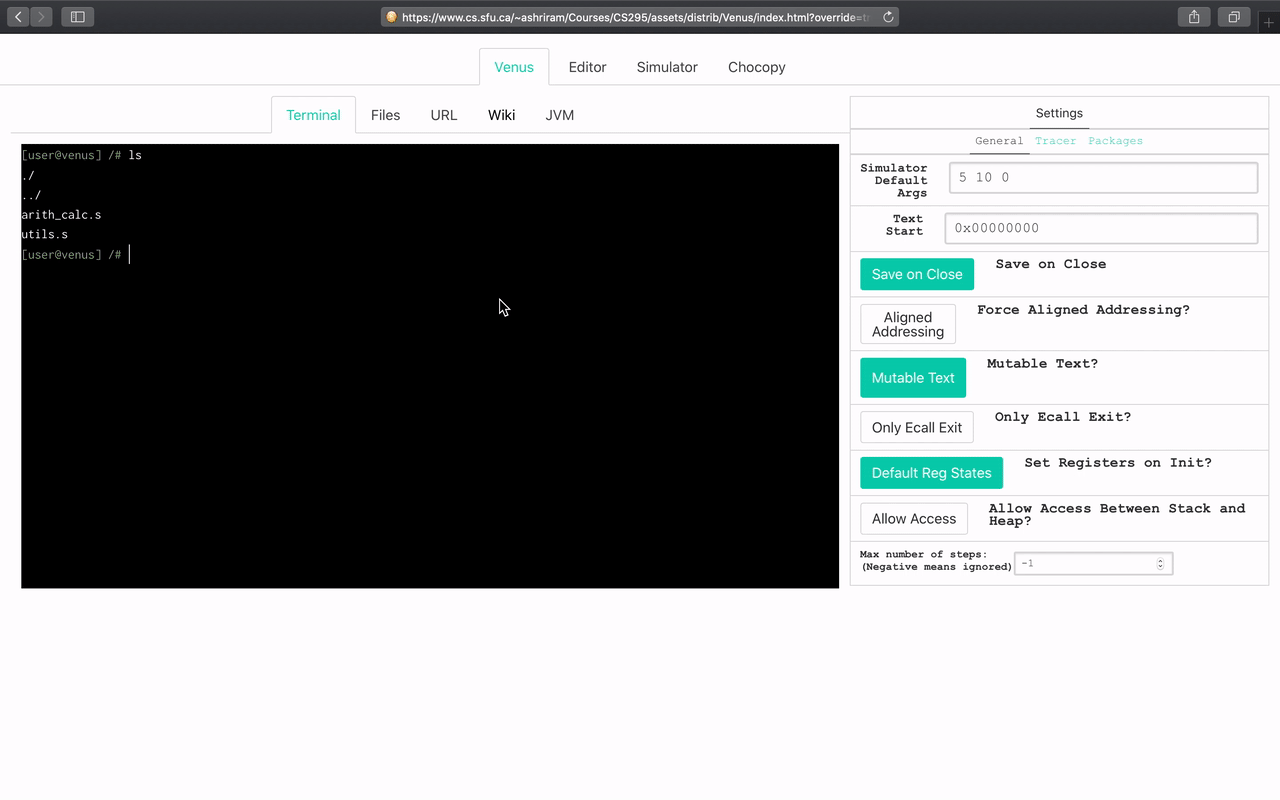The width and height of the screenshot is (1280, 800).
Task: Open the Safari share menu
Action: click(1193, 16)
